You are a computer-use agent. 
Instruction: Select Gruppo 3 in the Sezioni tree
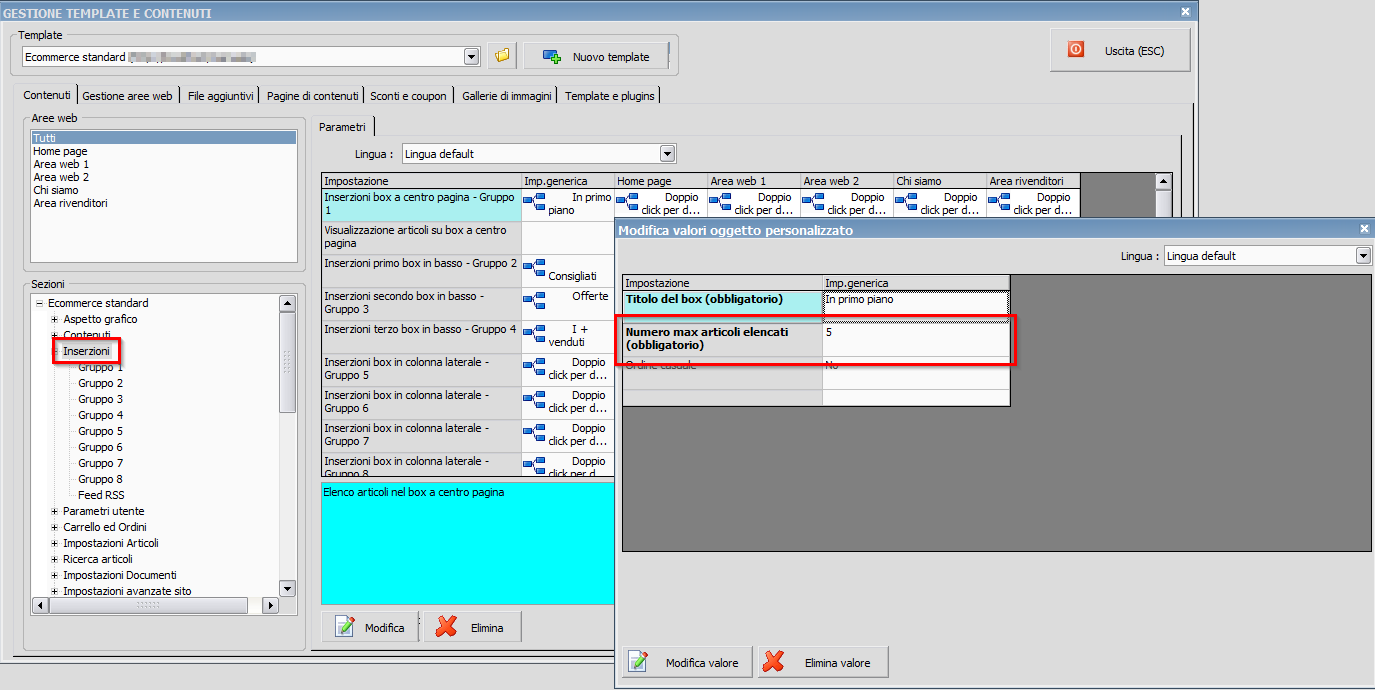click(101, 399)
